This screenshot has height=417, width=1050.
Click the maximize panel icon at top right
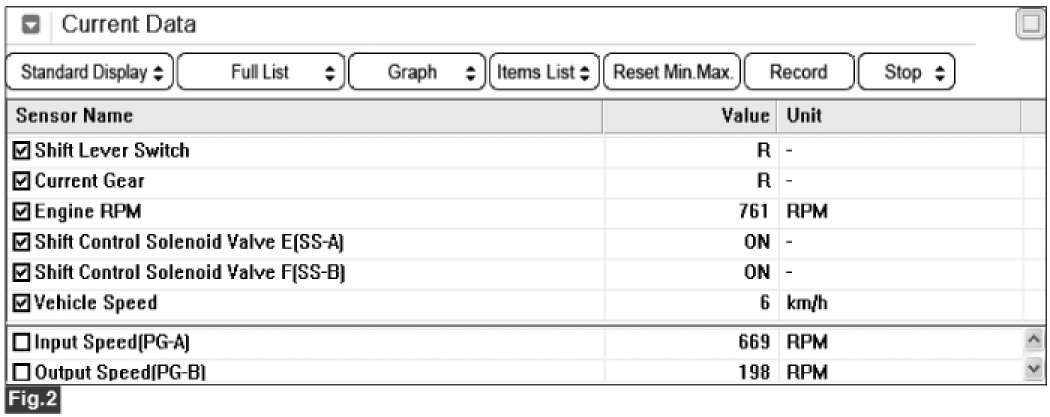1031,26
